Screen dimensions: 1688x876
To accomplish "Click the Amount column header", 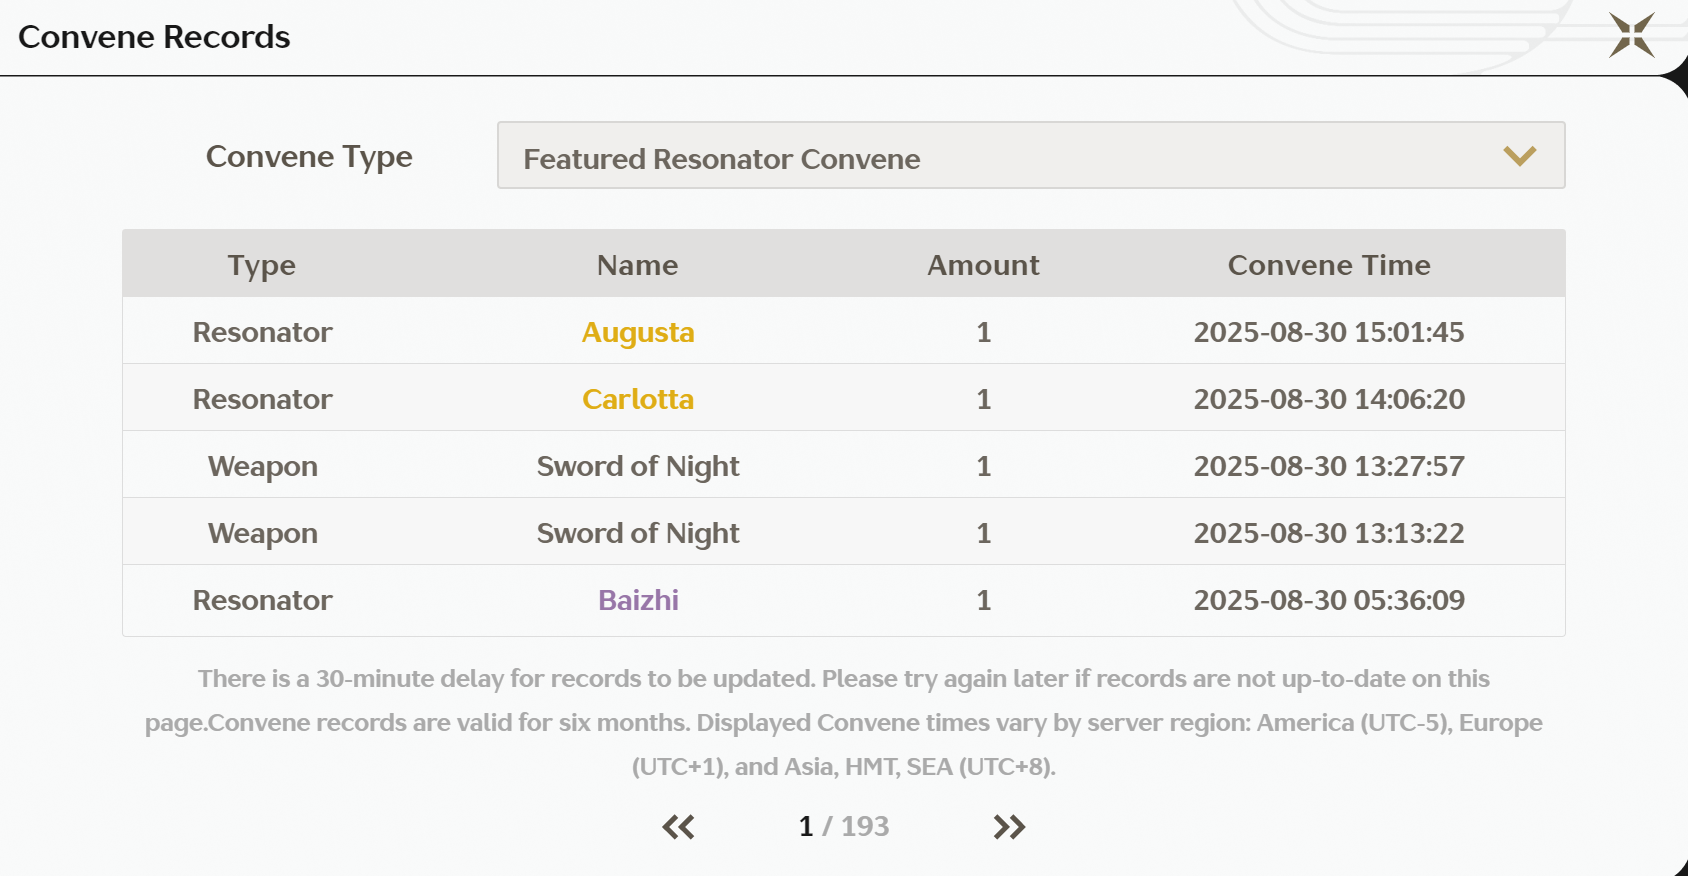I will pos(983,265).
